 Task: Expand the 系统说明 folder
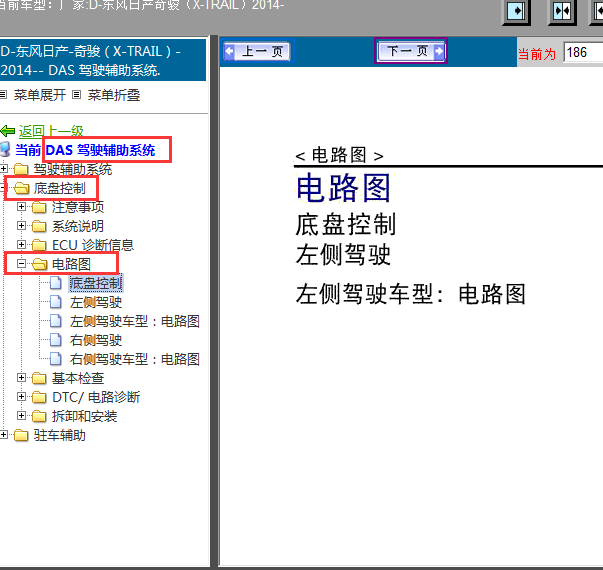point(22,225)
